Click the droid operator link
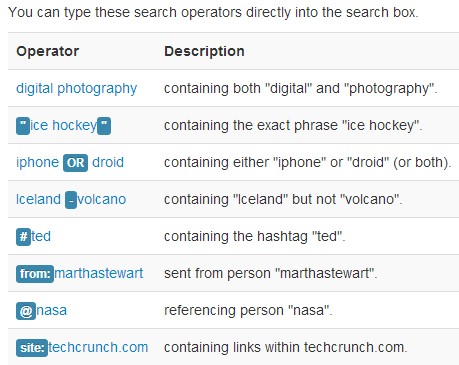Image resolution: width=459 pixels, height=365 pixels. [108, 162]
